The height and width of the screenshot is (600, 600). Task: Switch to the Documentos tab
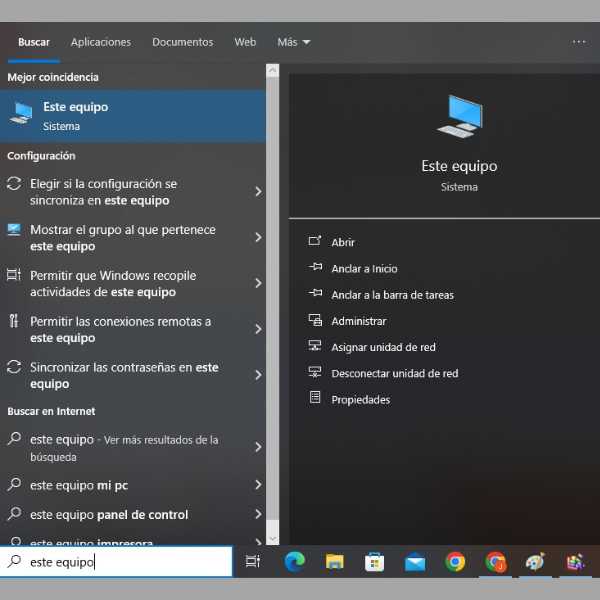(182, 42)
